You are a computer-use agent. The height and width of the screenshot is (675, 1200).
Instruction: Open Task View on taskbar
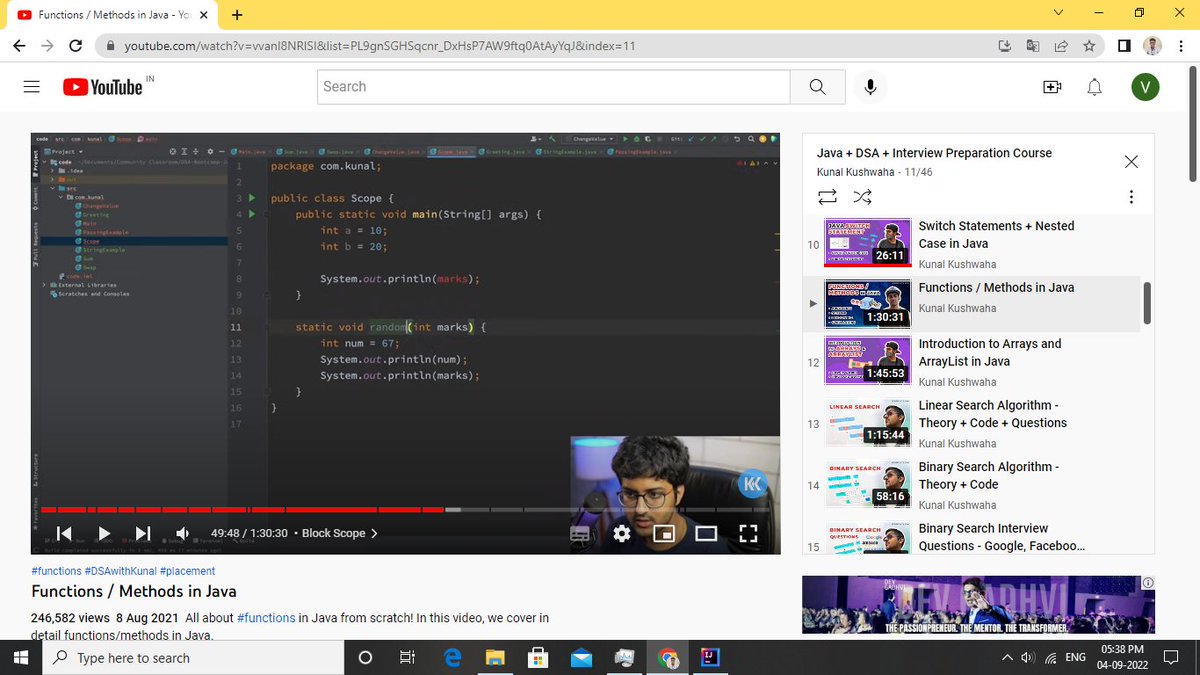tap(407, 657)
